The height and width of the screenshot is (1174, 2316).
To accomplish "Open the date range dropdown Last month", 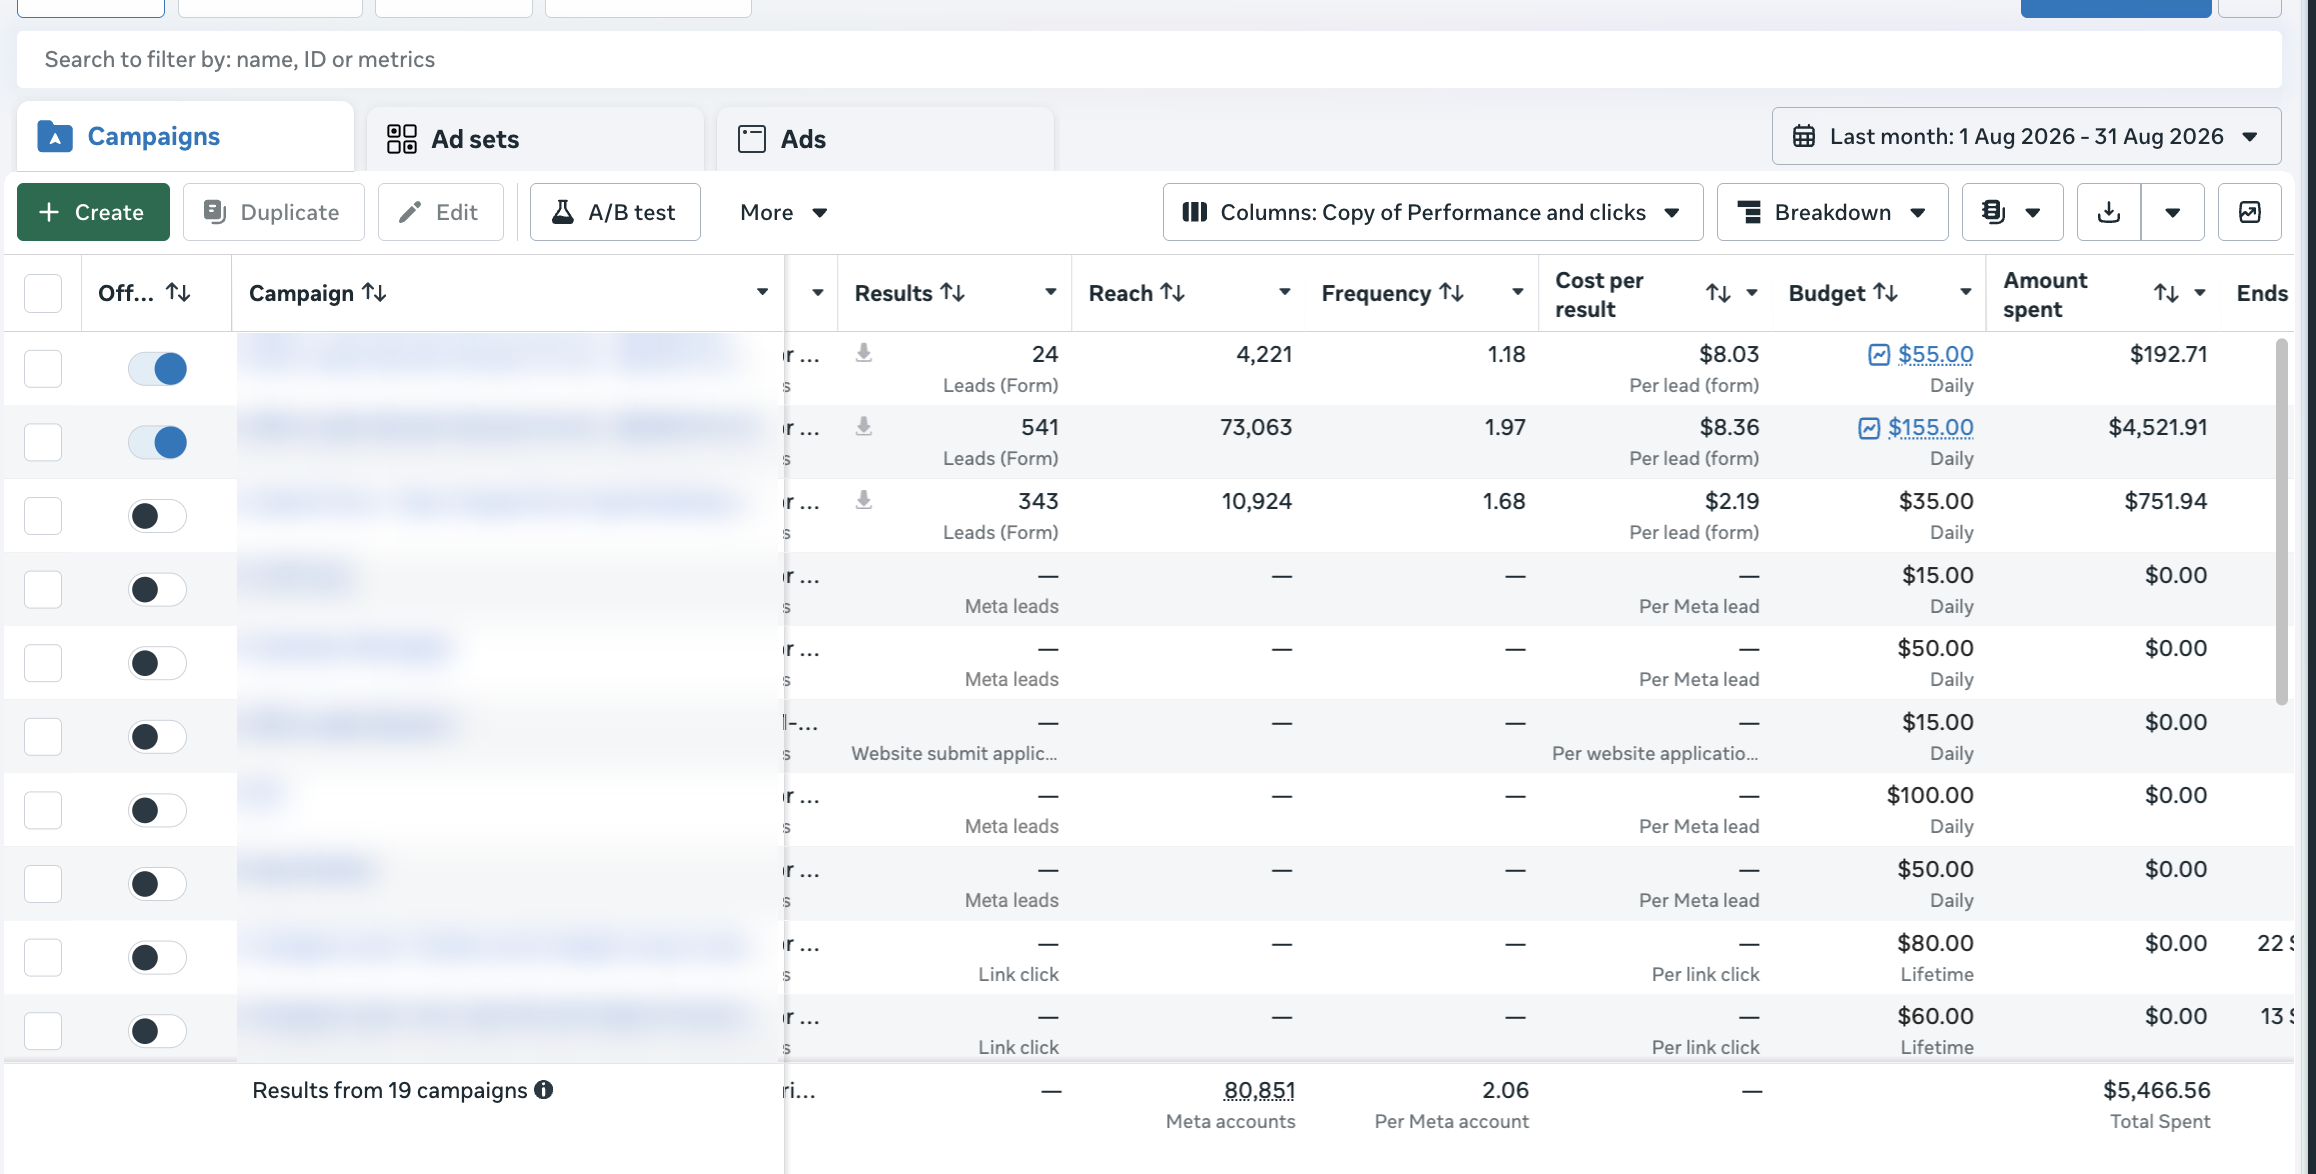I will click(x=2026, y=136).
